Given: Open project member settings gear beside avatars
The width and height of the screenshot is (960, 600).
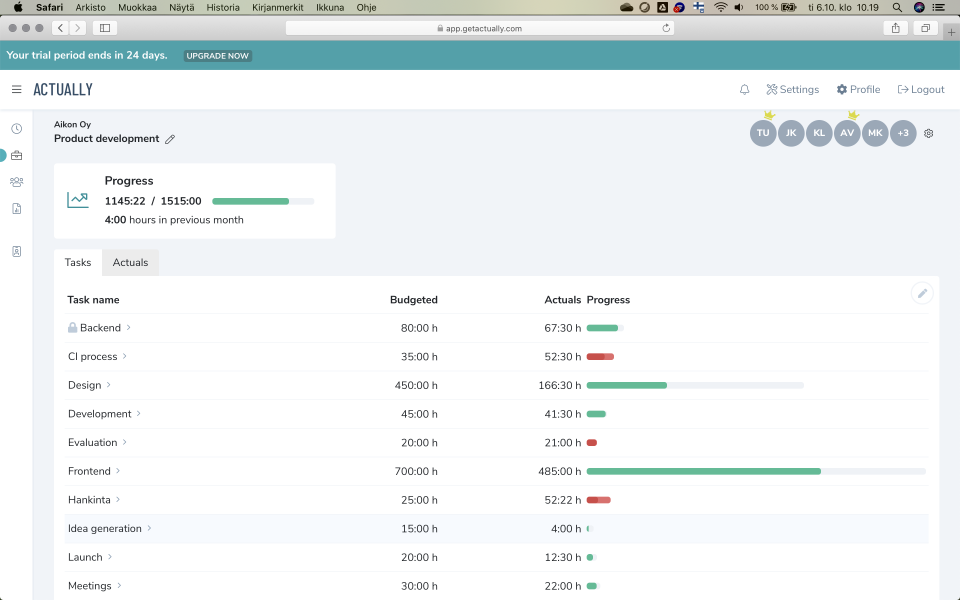Looking at the screenshot, I should [928, 132].
